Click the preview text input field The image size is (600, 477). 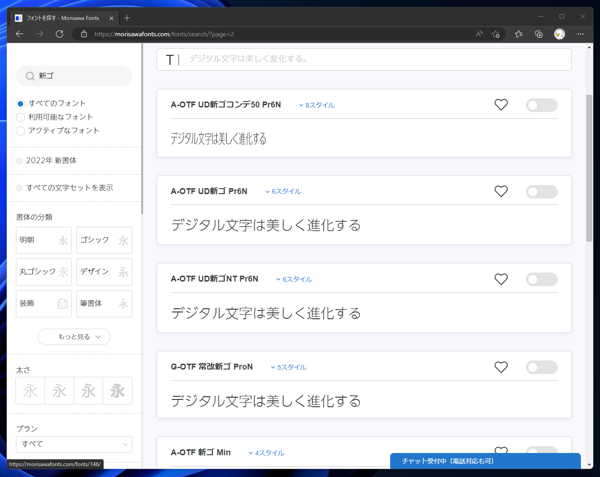[364, 59]
